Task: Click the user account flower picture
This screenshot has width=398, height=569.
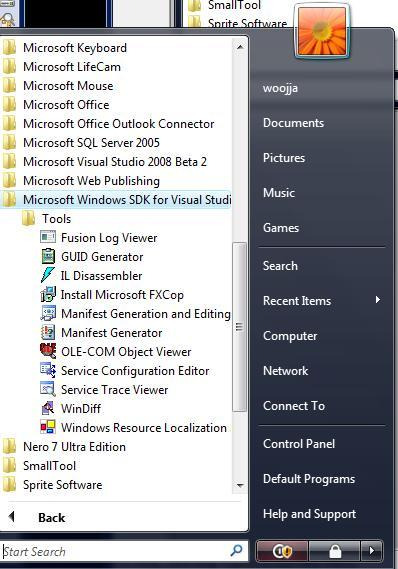Action: coord(321,31)
